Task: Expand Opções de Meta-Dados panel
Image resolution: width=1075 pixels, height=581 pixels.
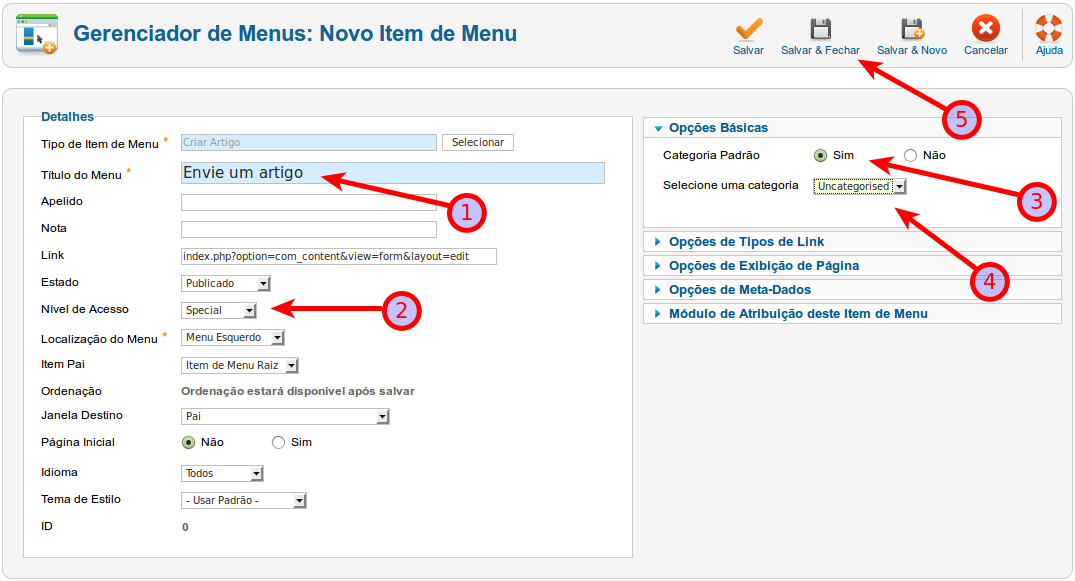Action: (x=739, y=290)
